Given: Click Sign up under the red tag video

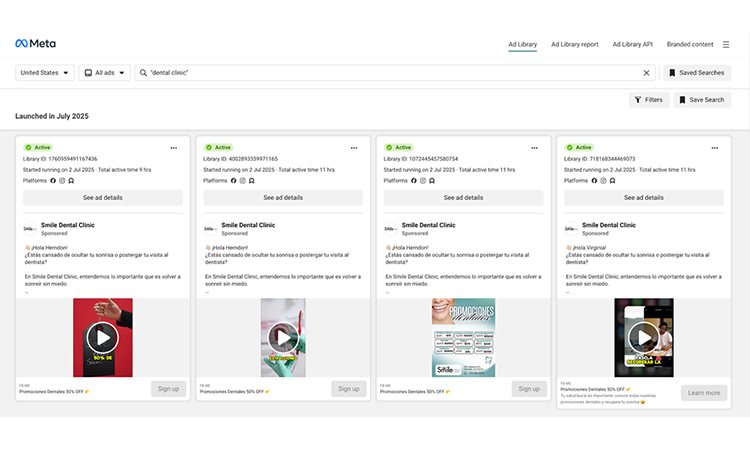Looking at the screenshot, I should [168, 389].
